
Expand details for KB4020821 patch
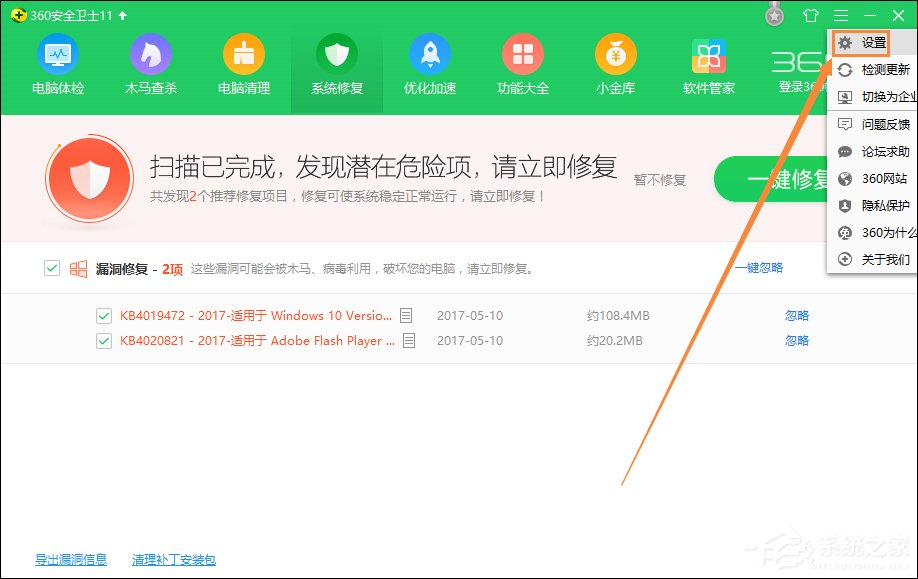coord(407,340)
